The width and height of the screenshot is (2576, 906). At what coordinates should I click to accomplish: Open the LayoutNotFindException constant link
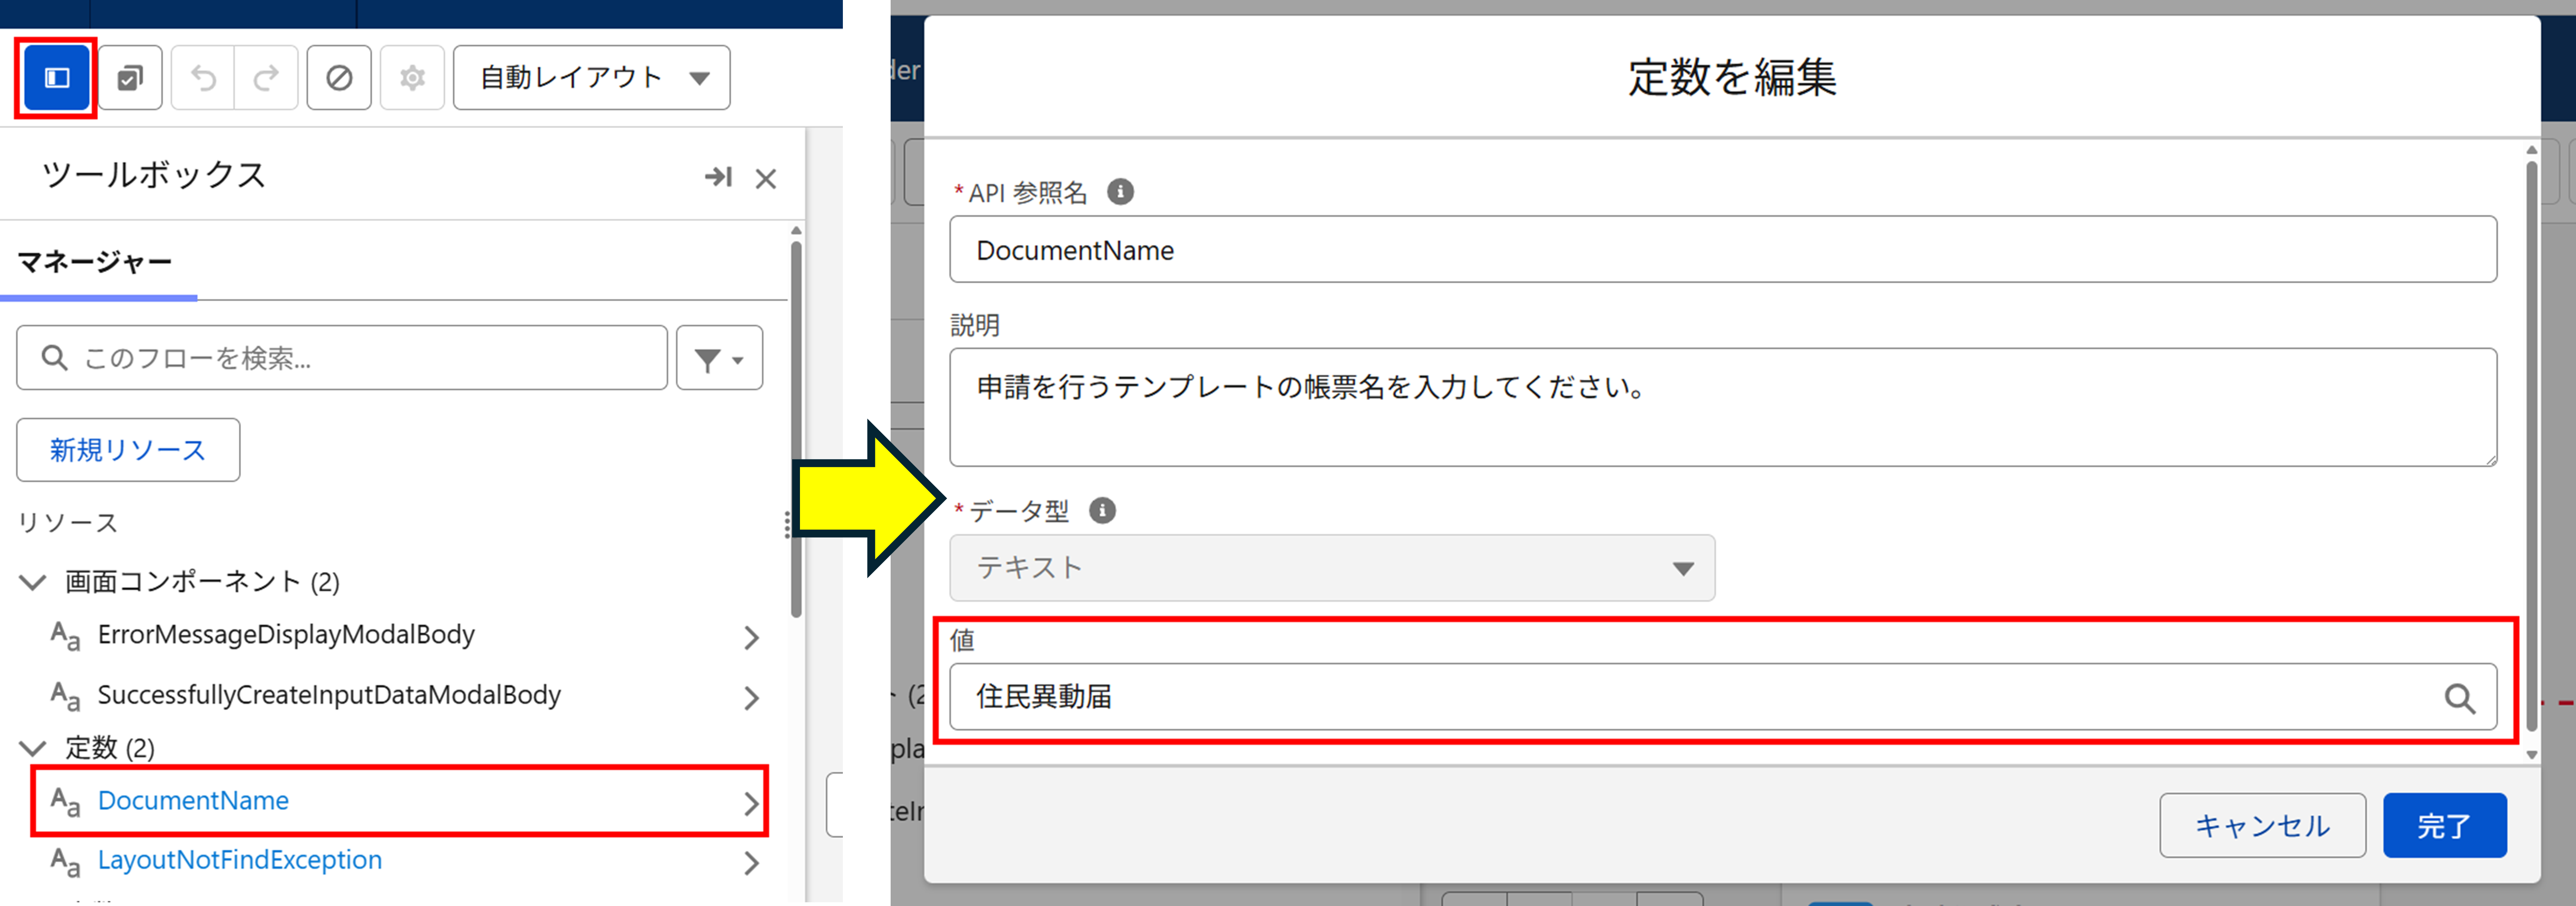pyautogui.click(x=240, y=860)
